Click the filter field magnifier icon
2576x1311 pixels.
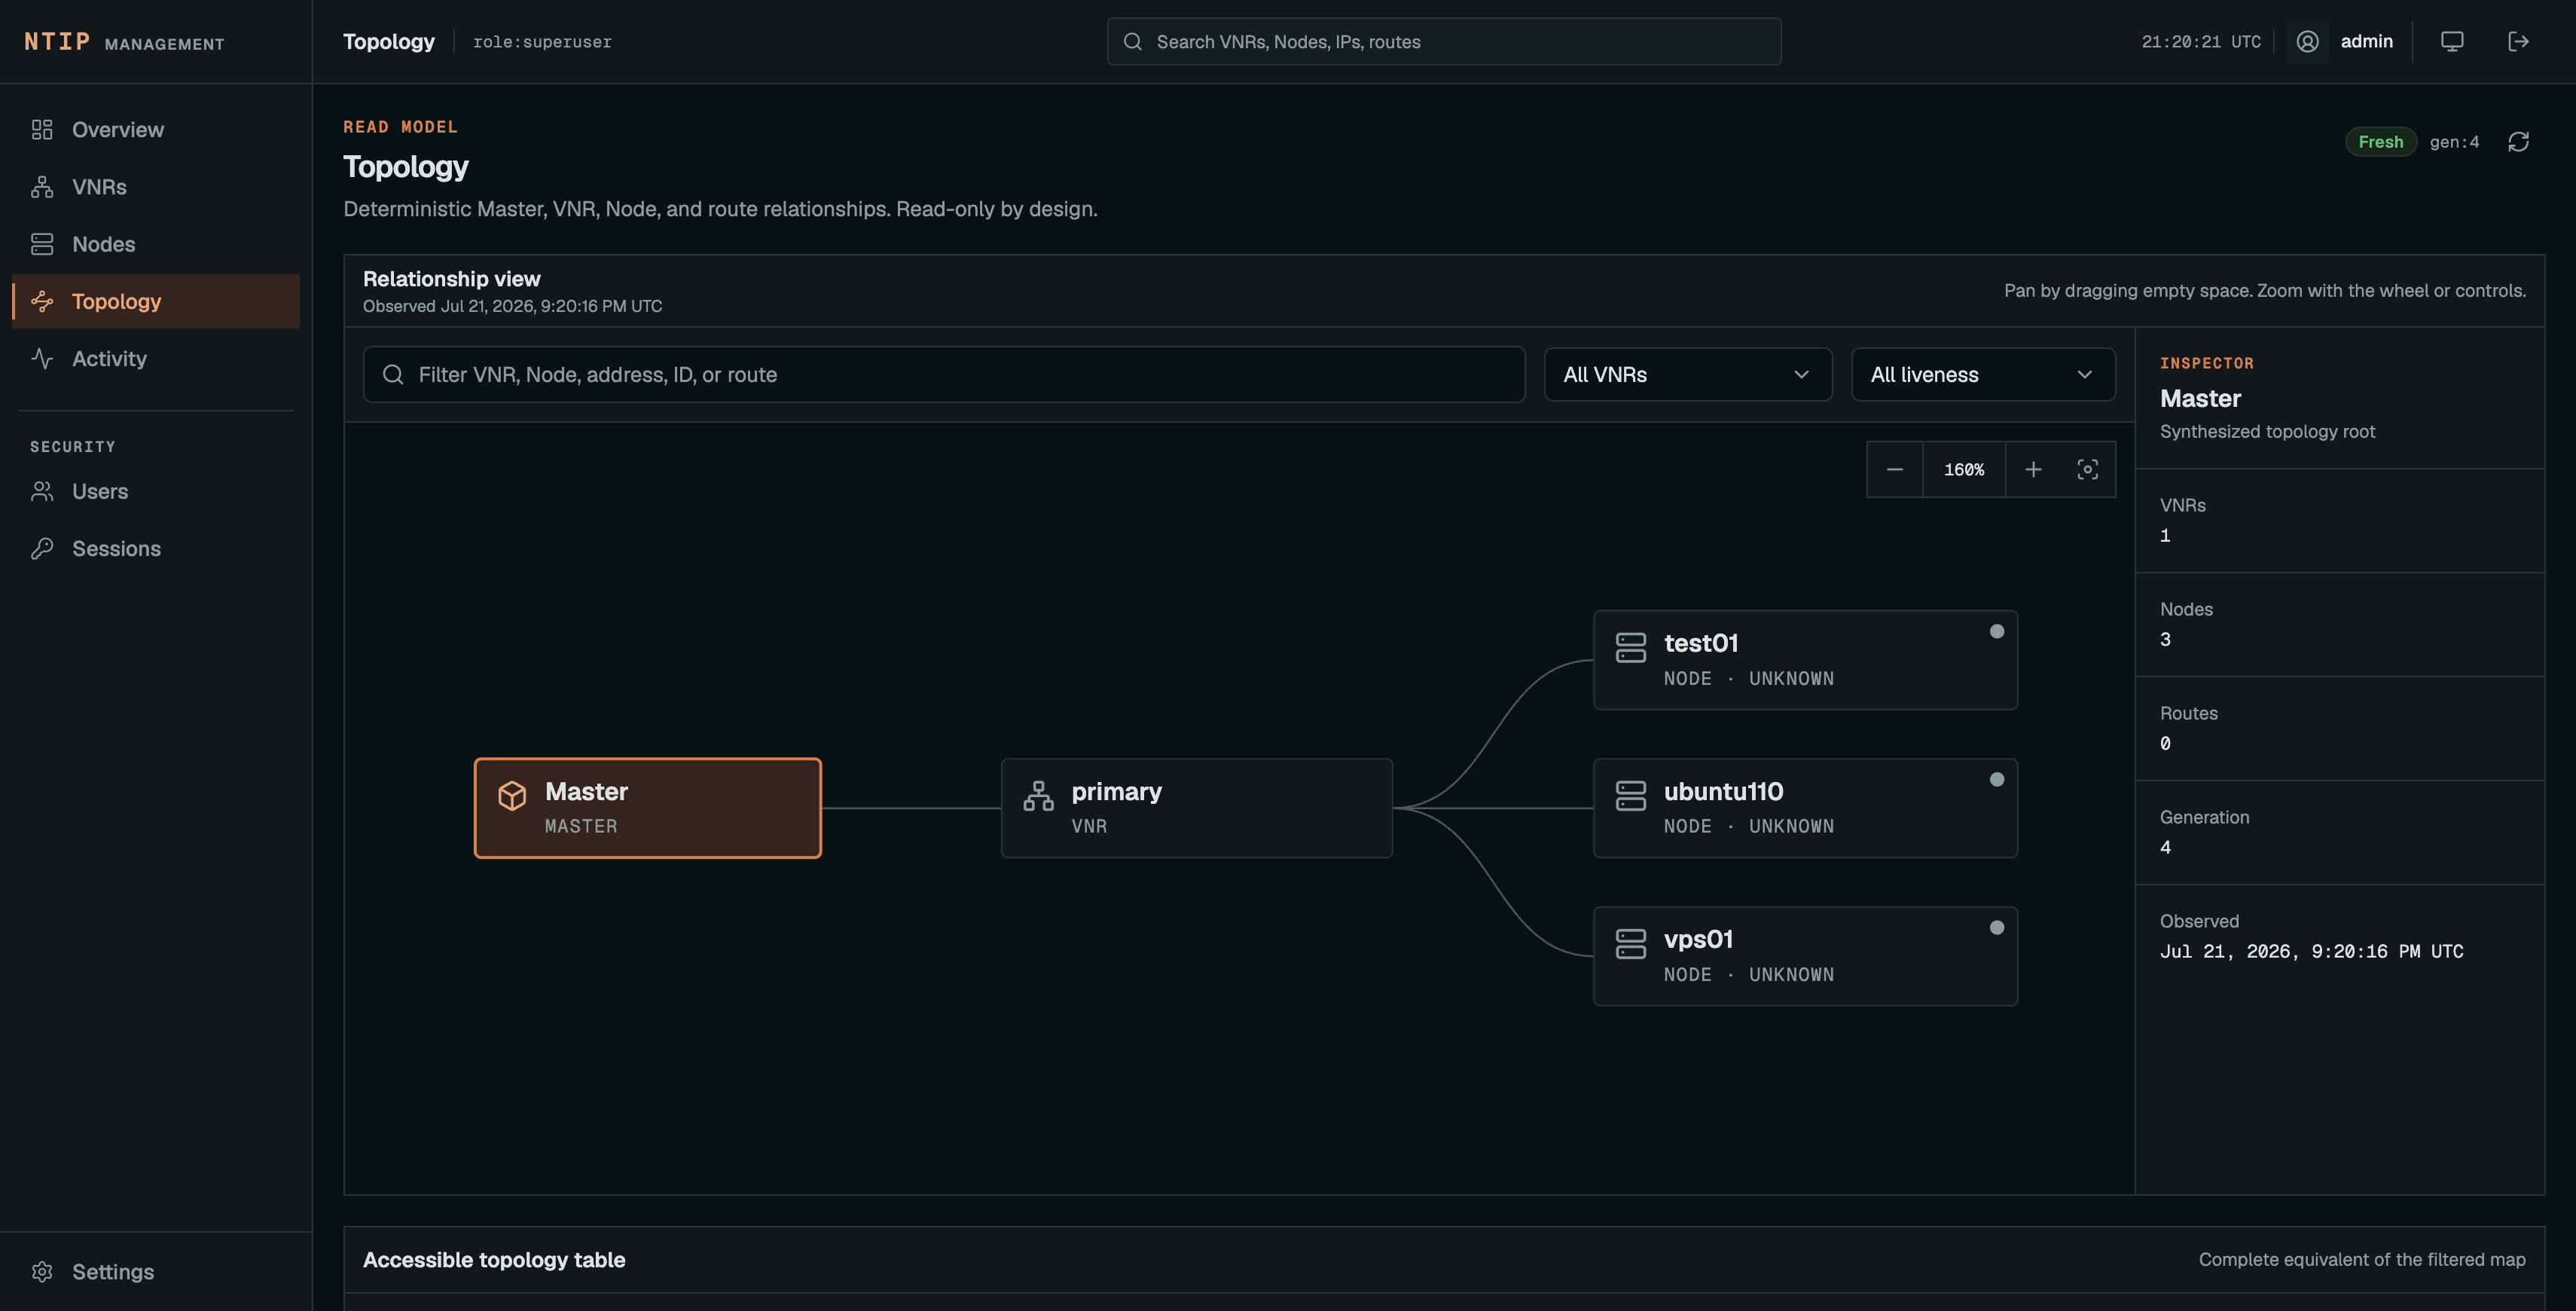[393, 375]
